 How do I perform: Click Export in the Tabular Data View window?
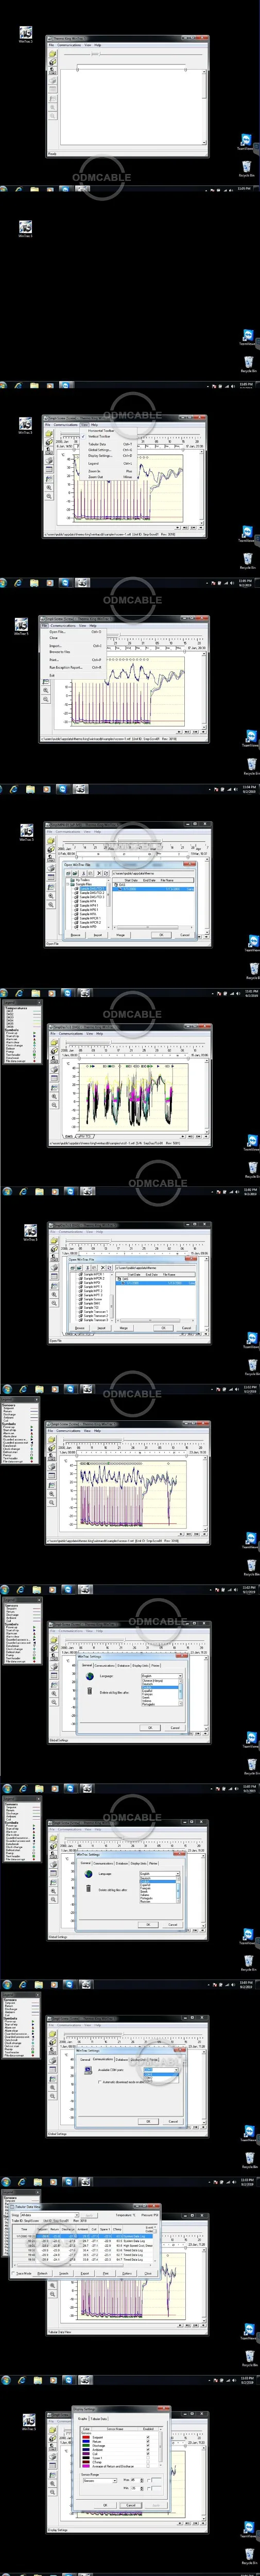(x=85, y=2273)
